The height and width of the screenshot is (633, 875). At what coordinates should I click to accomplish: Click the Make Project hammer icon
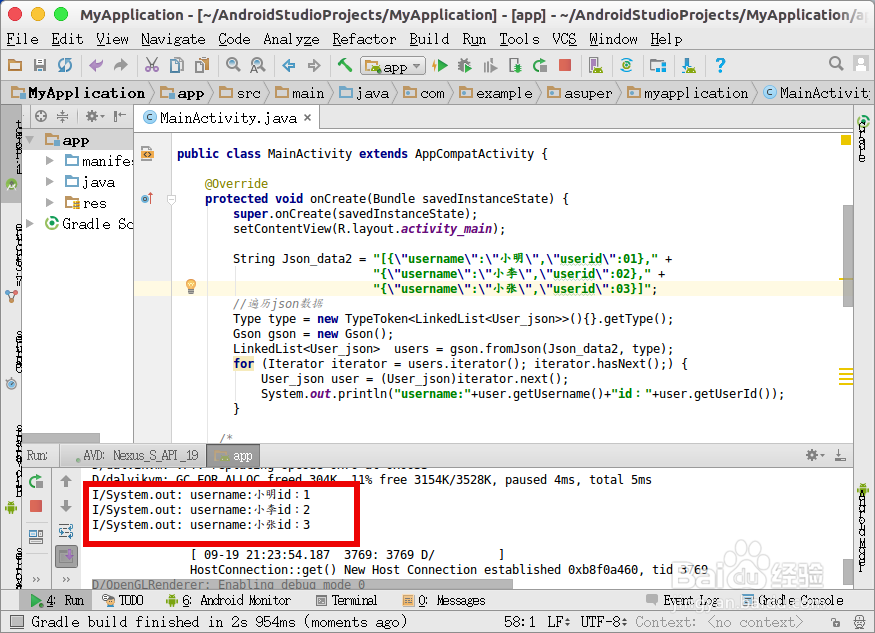coord(345,65)
